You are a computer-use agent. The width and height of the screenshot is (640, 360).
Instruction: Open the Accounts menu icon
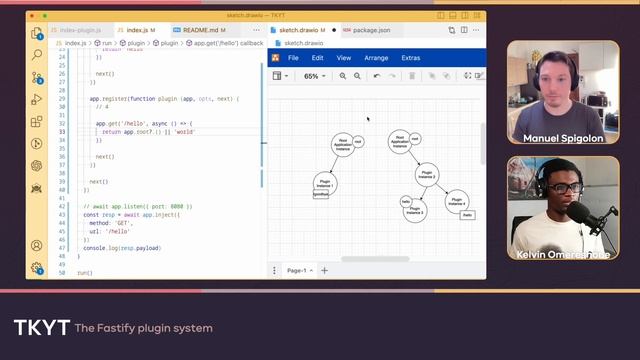pyautogui.click(x=37, y=245)
